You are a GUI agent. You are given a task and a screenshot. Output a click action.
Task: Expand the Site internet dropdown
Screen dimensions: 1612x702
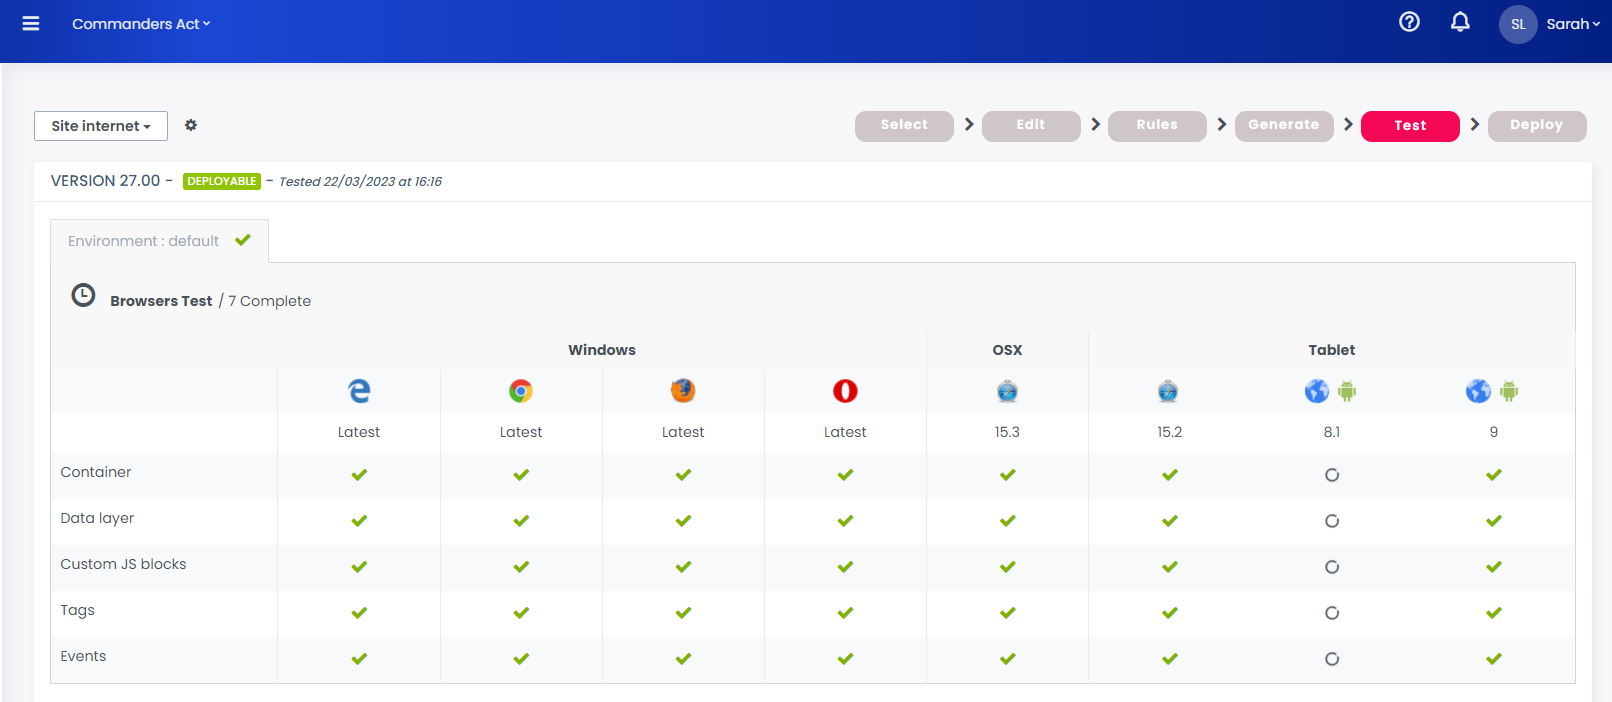101,126
